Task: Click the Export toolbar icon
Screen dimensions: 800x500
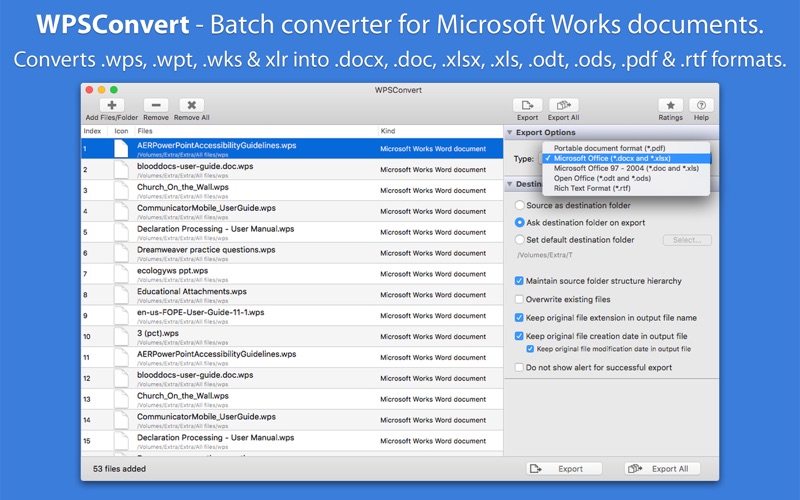Action: point(528,105)
